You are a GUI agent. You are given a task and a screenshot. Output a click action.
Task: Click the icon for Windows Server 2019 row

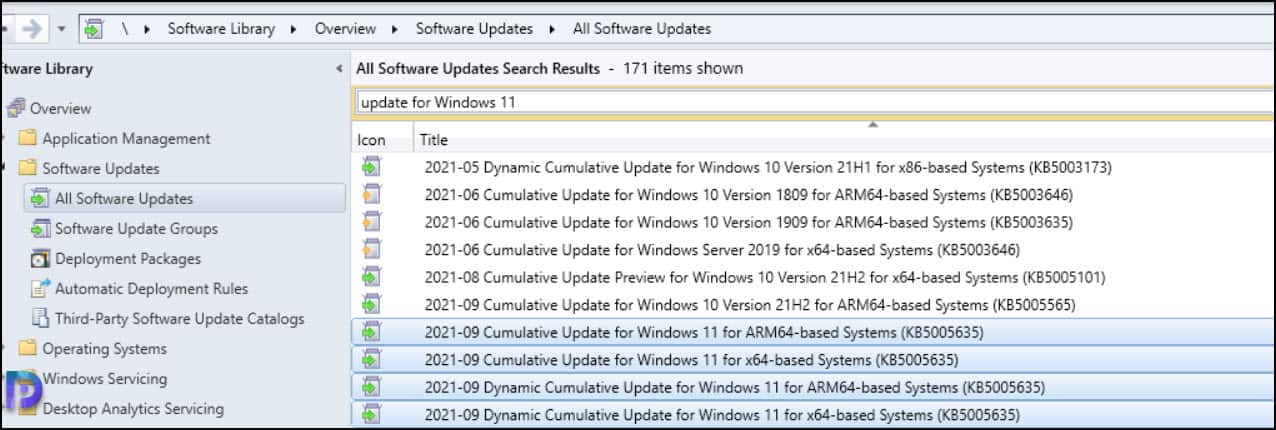(371, 249)
